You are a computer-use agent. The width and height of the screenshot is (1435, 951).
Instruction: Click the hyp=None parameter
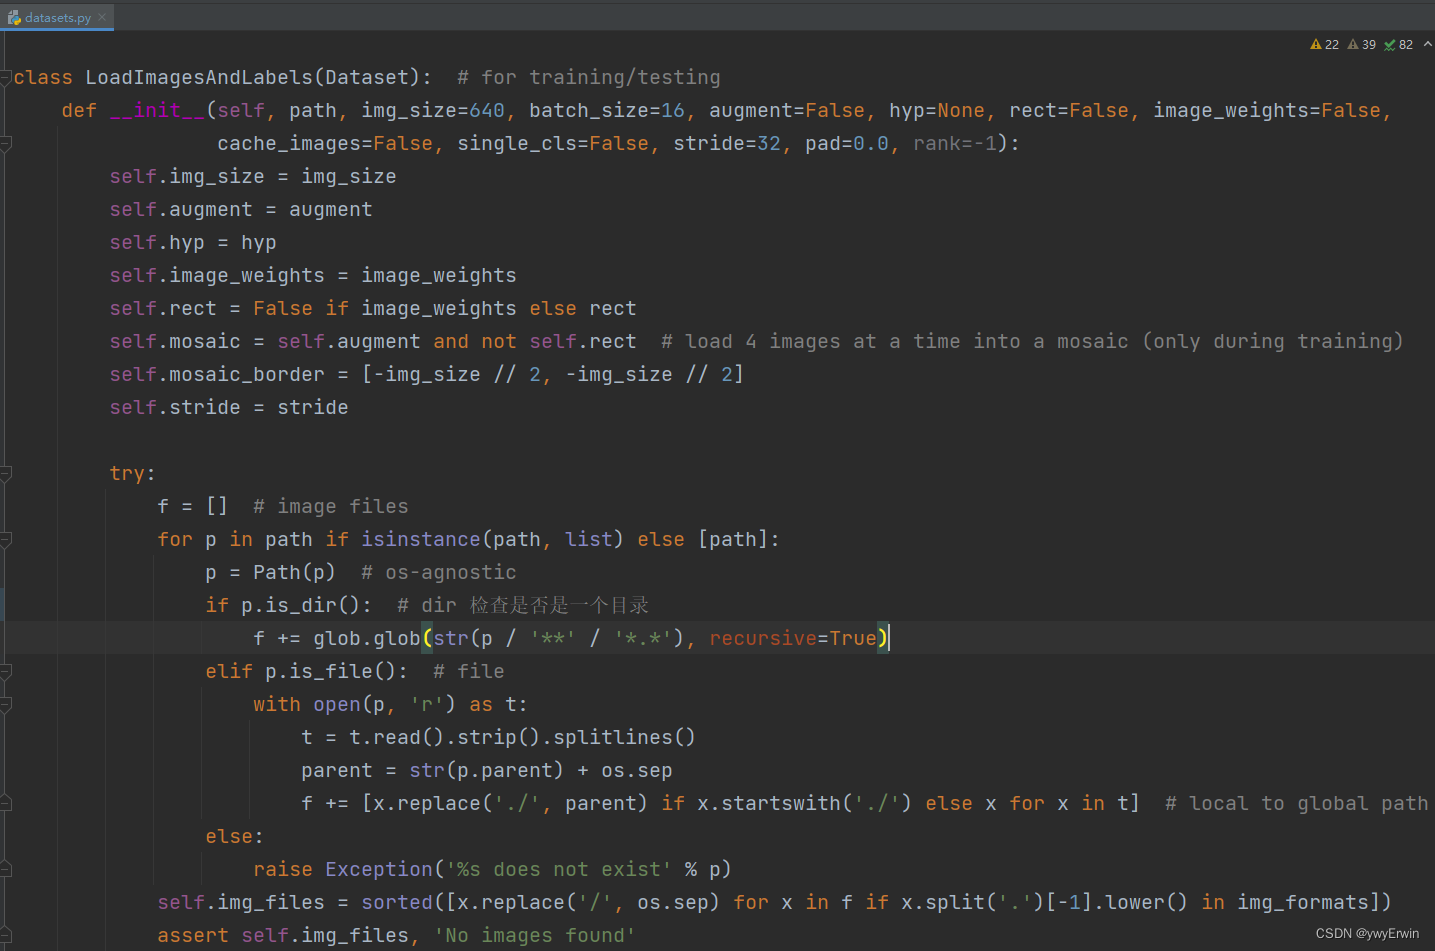click(937, 111)
